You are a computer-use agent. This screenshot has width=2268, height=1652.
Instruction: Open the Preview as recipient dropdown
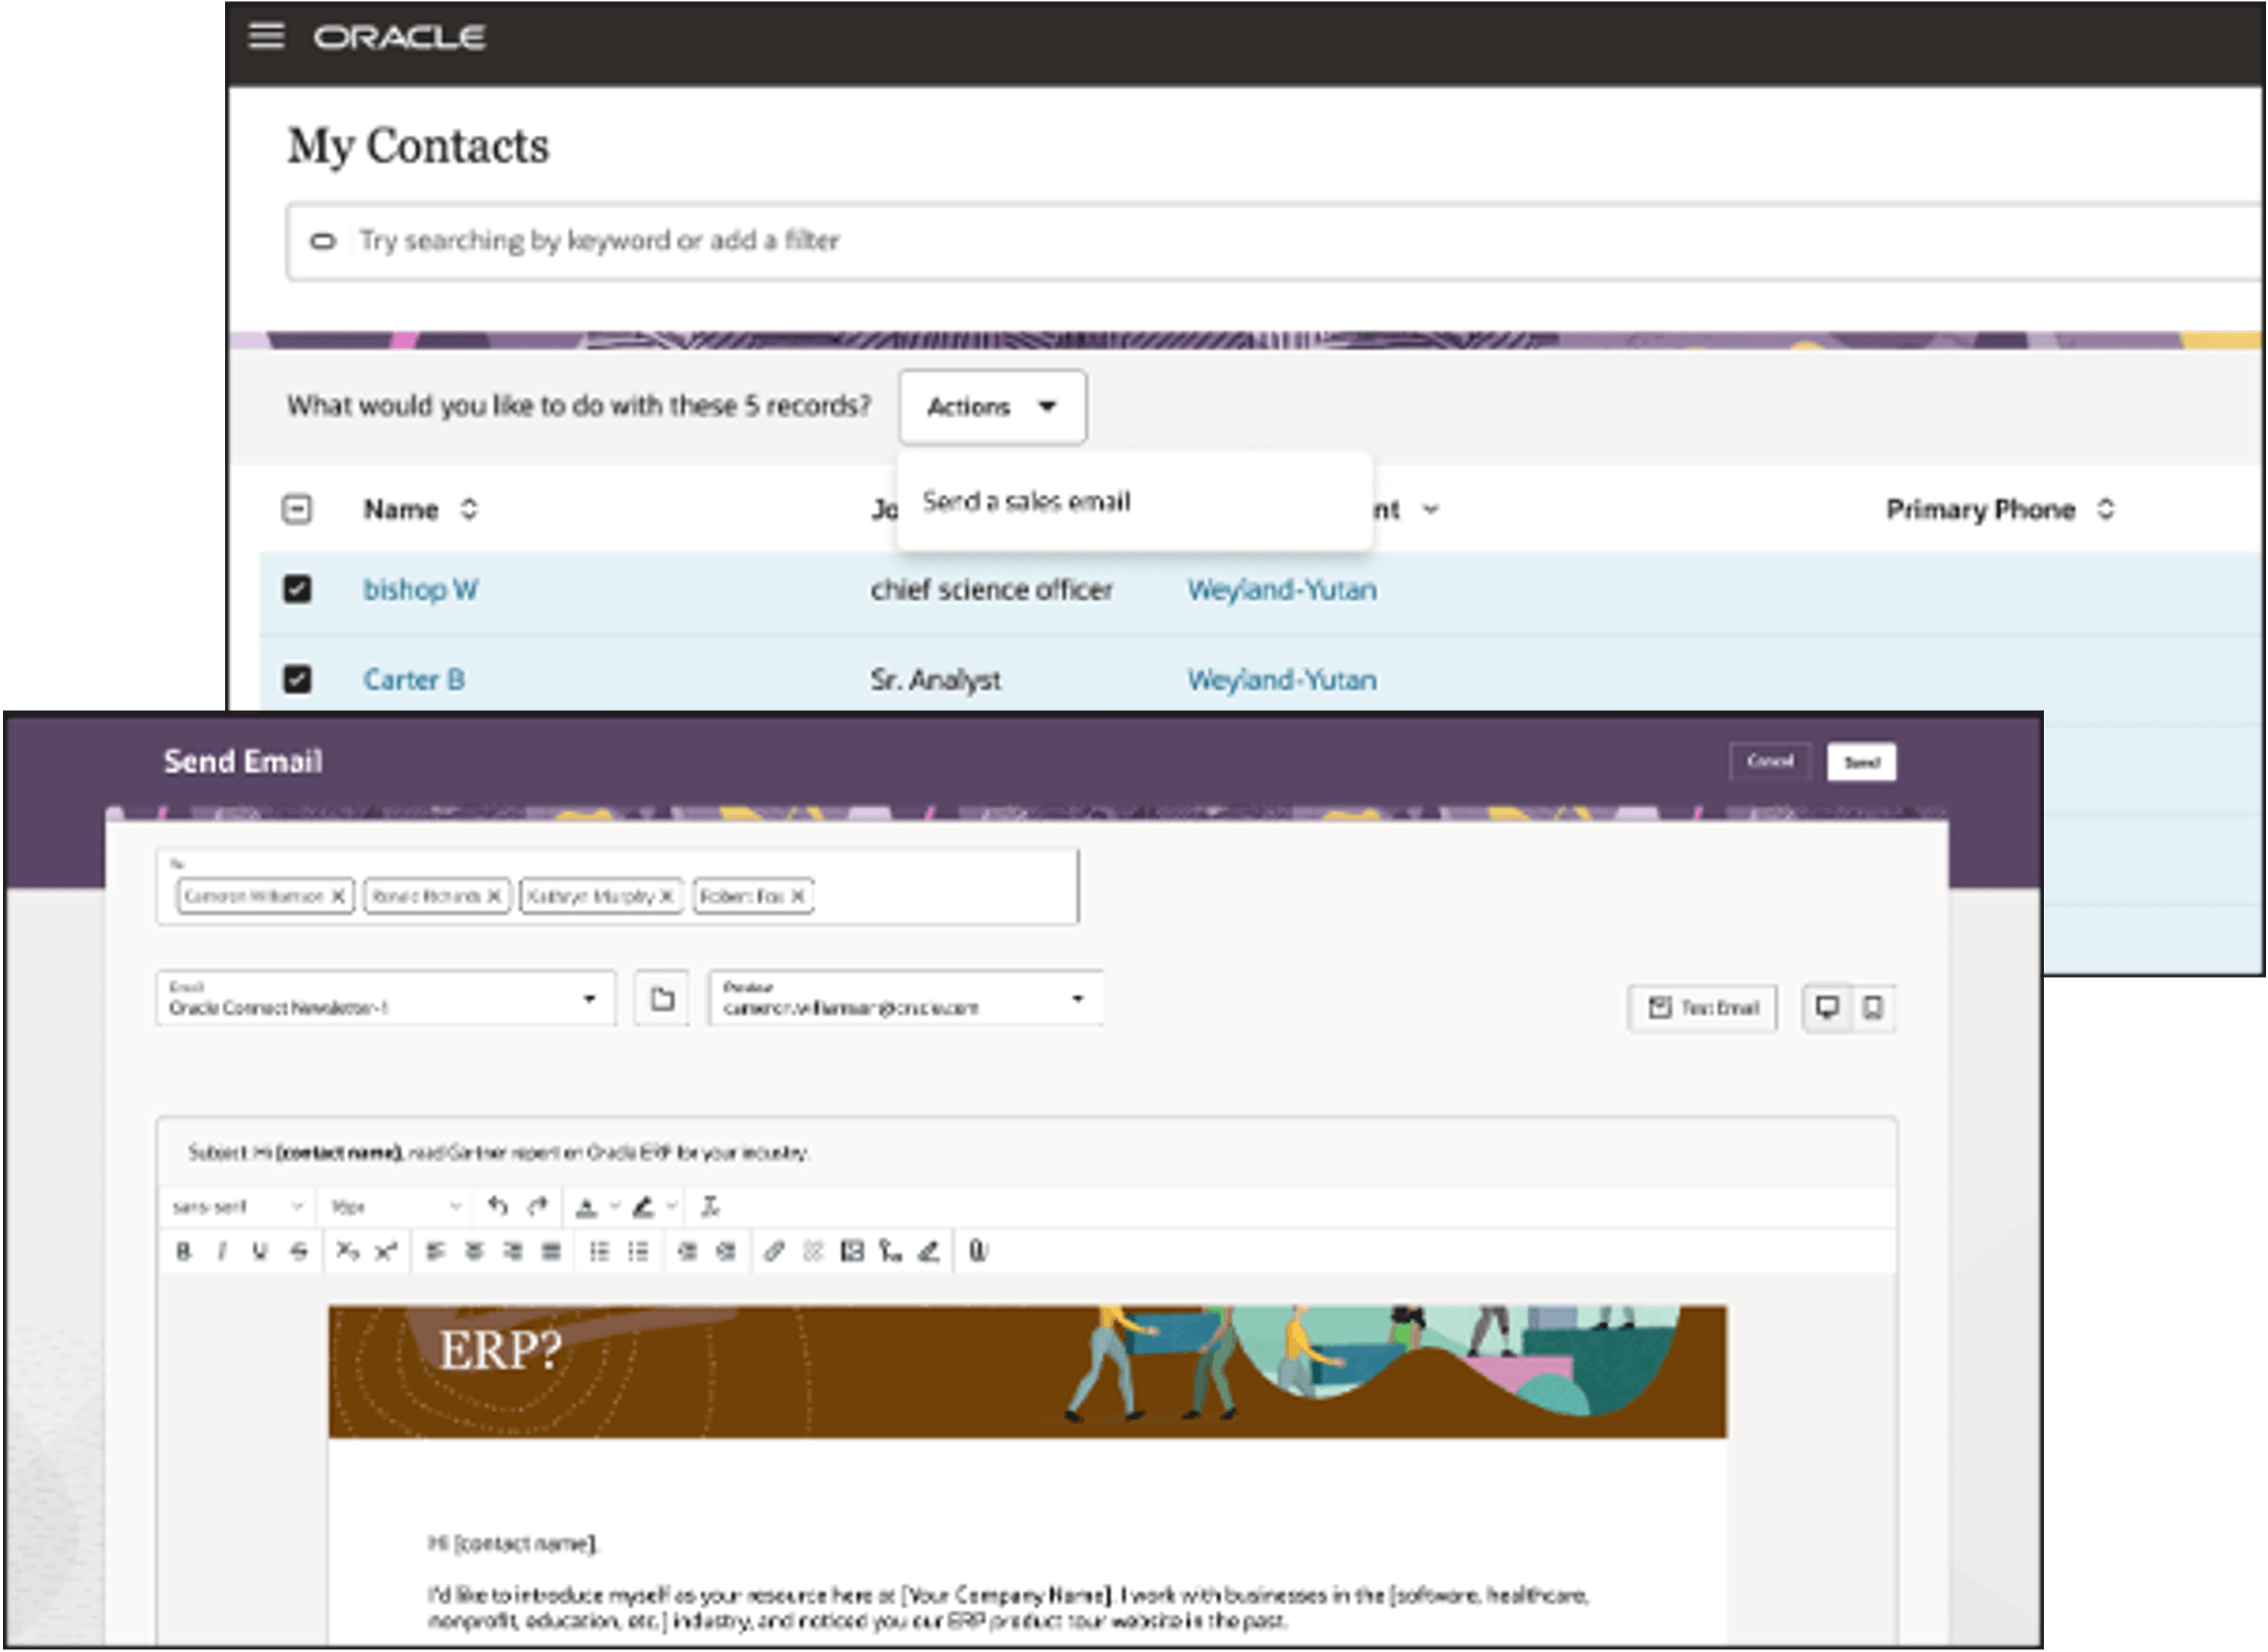click(x=905, y=998)
